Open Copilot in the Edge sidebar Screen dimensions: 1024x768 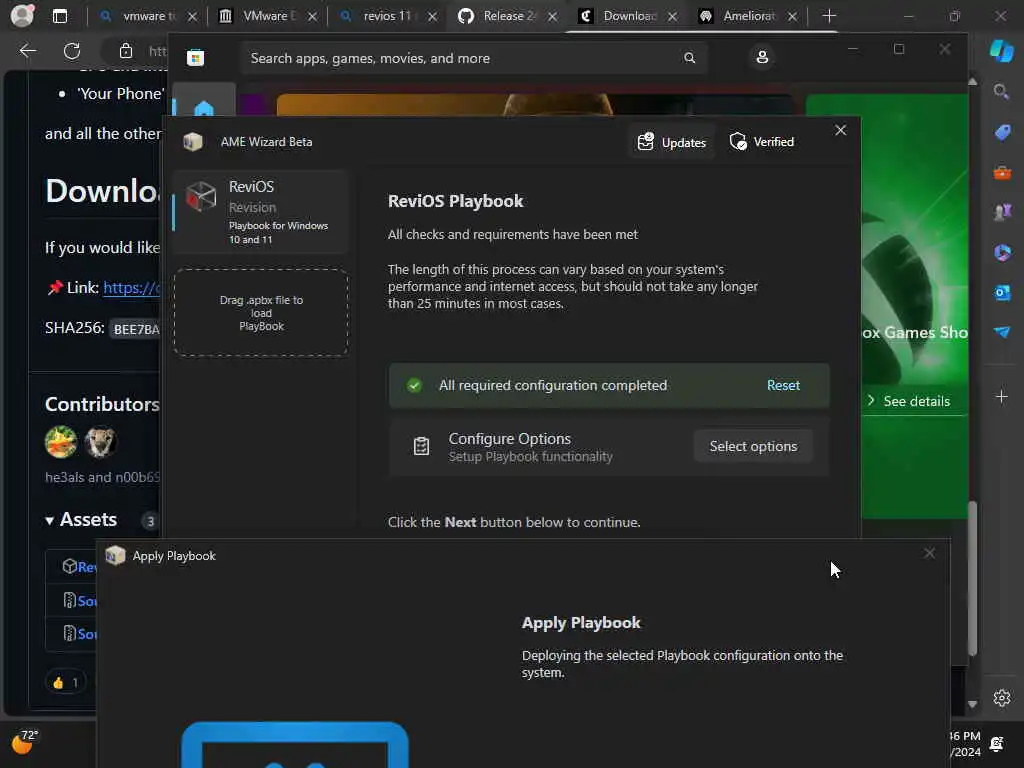pyautogui.click(x=1002, y=50)
